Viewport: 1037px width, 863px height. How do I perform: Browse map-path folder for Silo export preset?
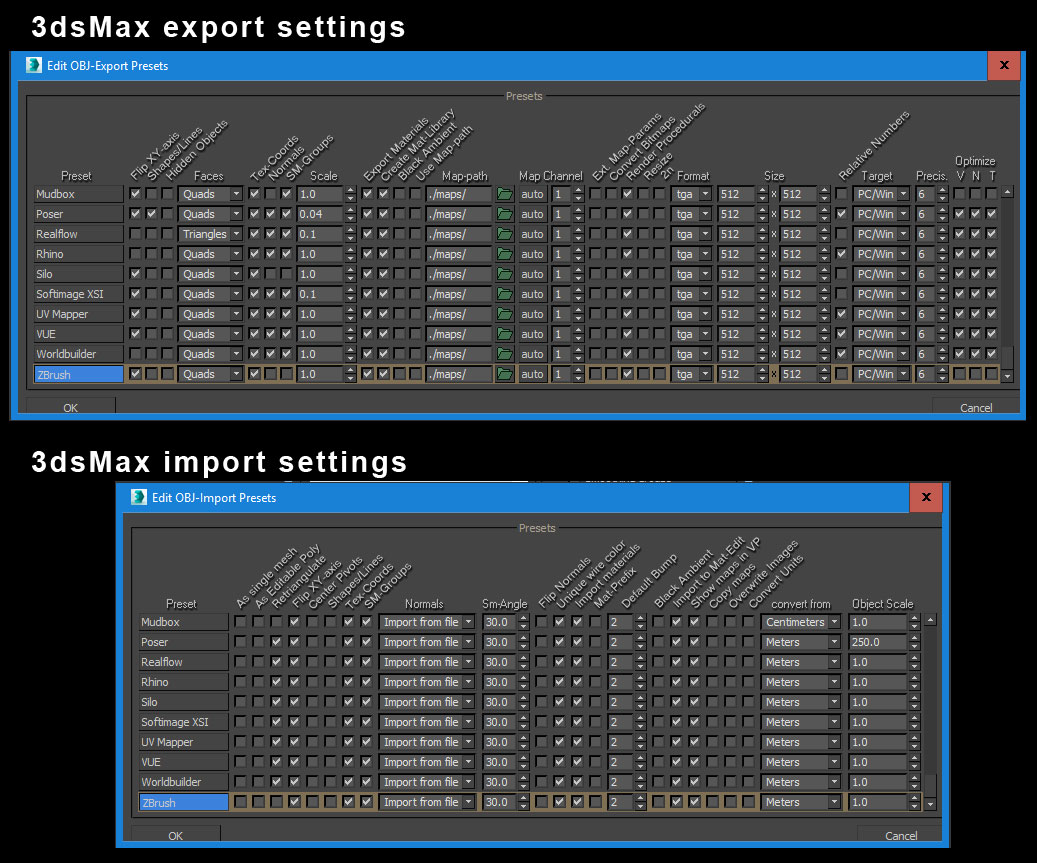(505, 274)
